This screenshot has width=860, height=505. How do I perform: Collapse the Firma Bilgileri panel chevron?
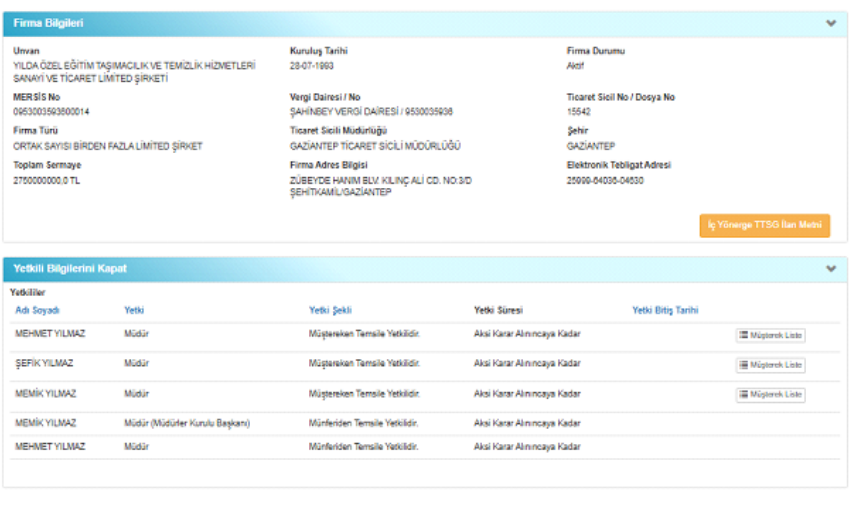[830, 23]
